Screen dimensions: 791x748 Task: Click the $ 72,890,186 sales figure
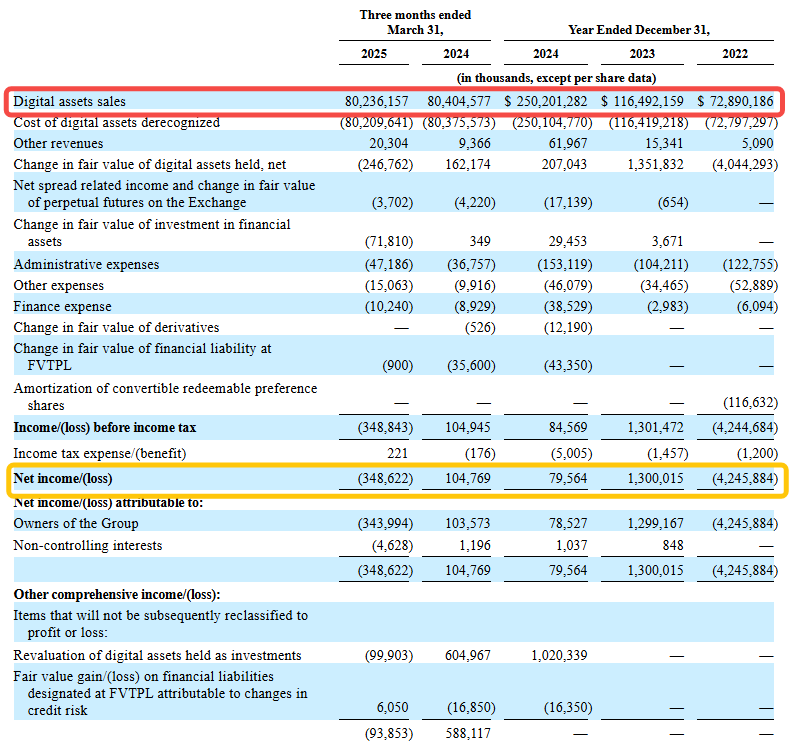(x=735, y=101)
